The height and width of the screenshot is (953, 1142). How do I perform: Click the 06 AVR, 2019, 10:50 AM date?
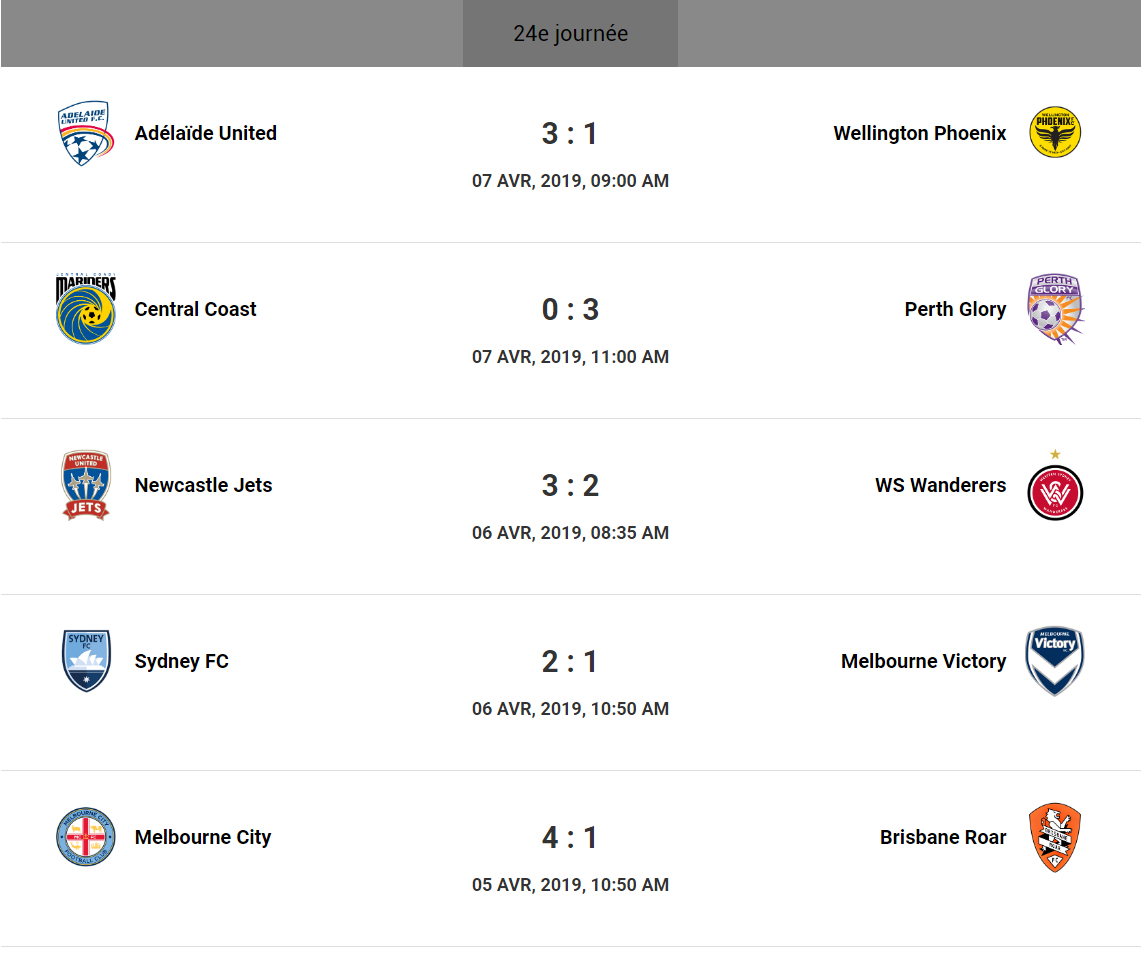[x=570, y=709]
